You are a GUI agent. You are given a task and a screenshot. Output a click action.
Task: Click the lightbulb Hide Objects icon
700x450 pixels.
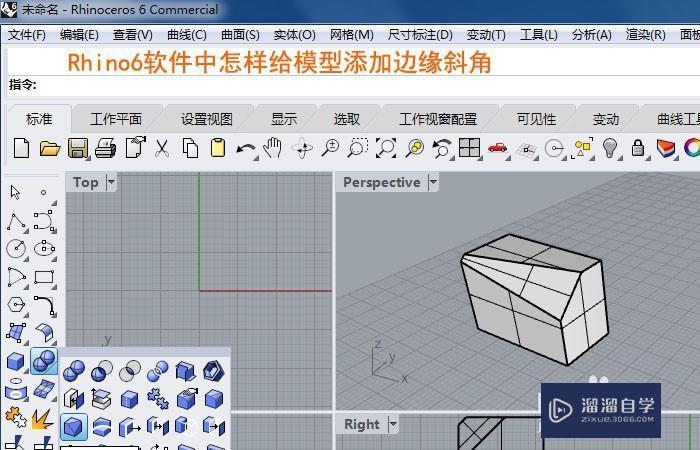click(x=610, y=148)
